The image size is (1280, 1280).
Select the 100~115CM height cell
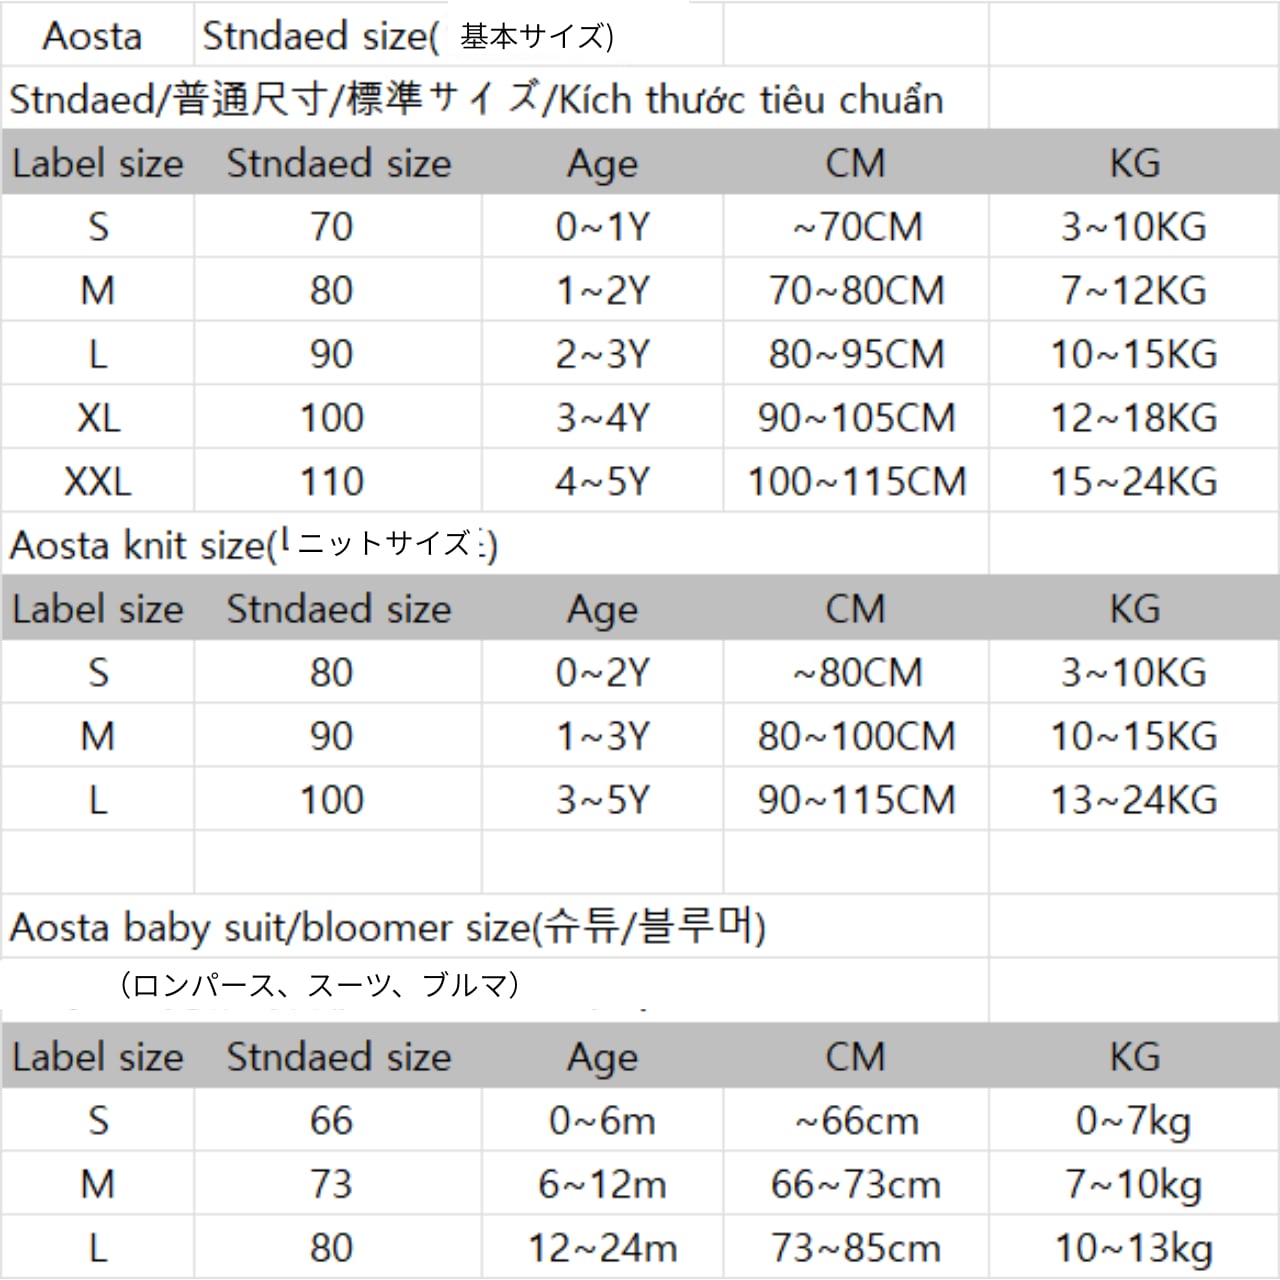(x=857, y=482)
